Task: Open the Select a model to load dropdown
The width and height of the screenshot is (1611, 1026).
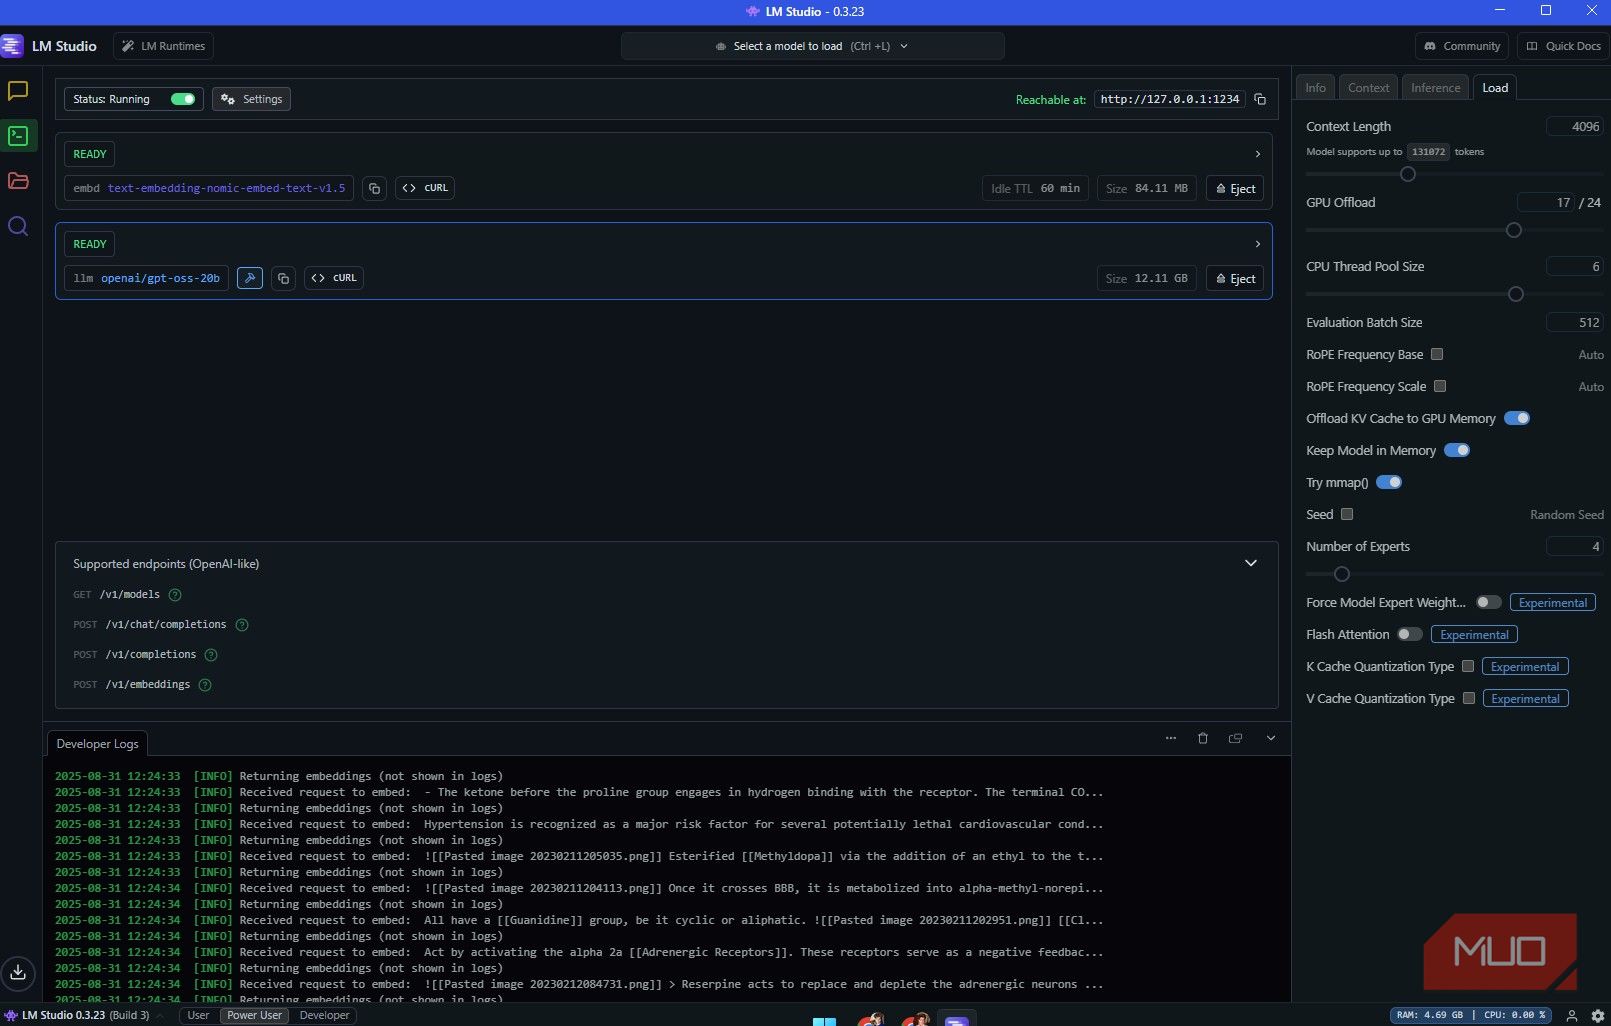Action: coord(812,46)
